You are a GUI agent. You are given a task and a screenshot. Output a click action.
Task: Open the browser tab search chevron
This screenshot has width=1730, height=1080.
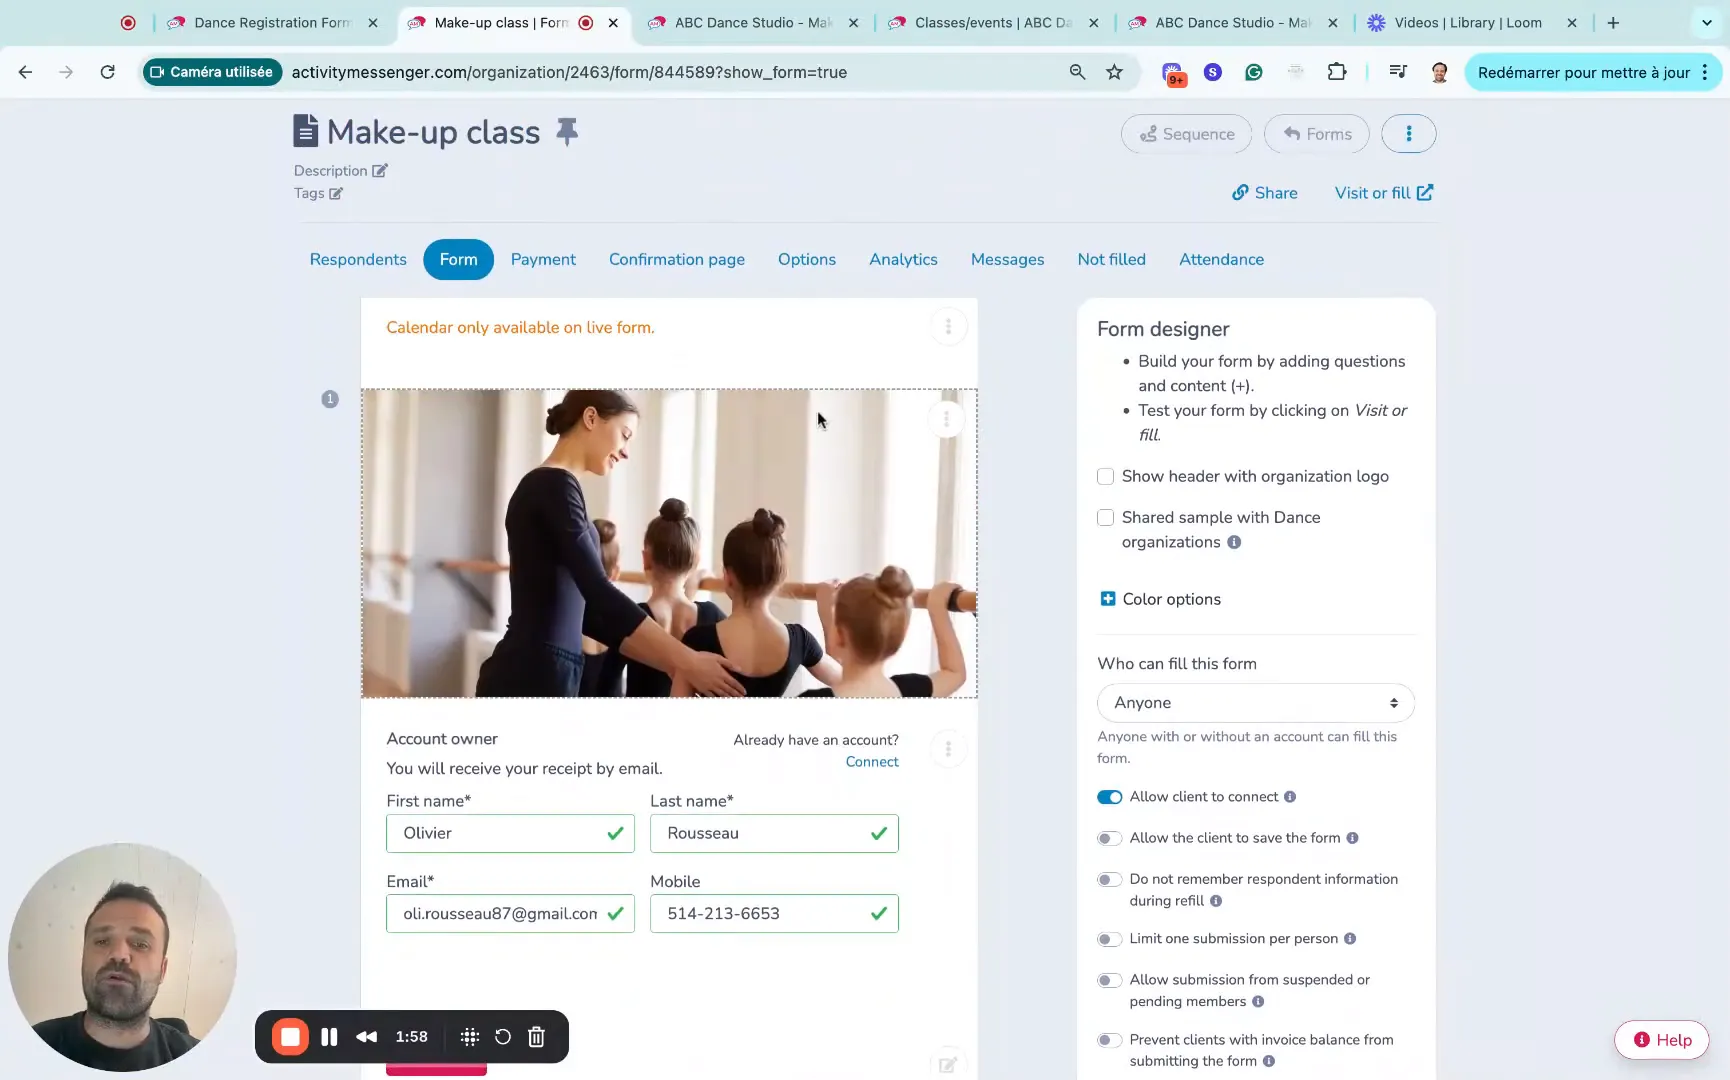[1705, 22]
